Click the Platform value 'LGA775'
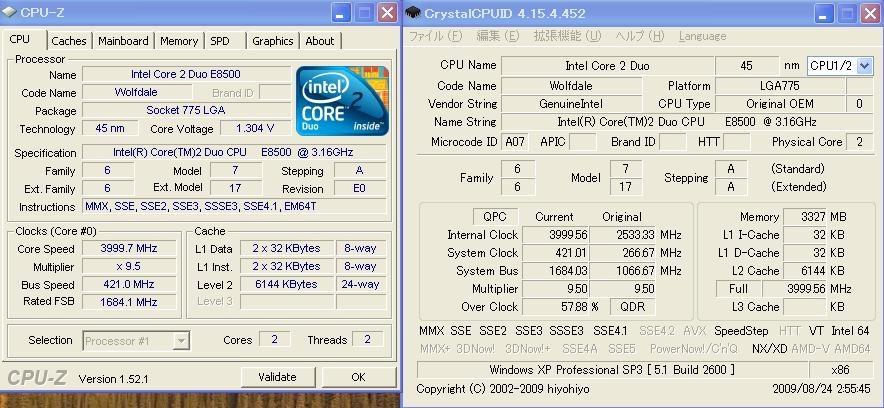884x408 pixels. click(x=780, y=86)
